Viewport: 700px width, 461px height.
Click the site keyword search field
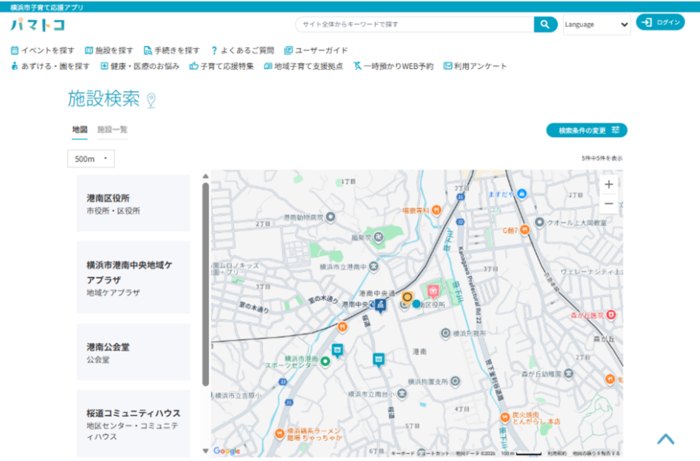click(x=414, y=24)
